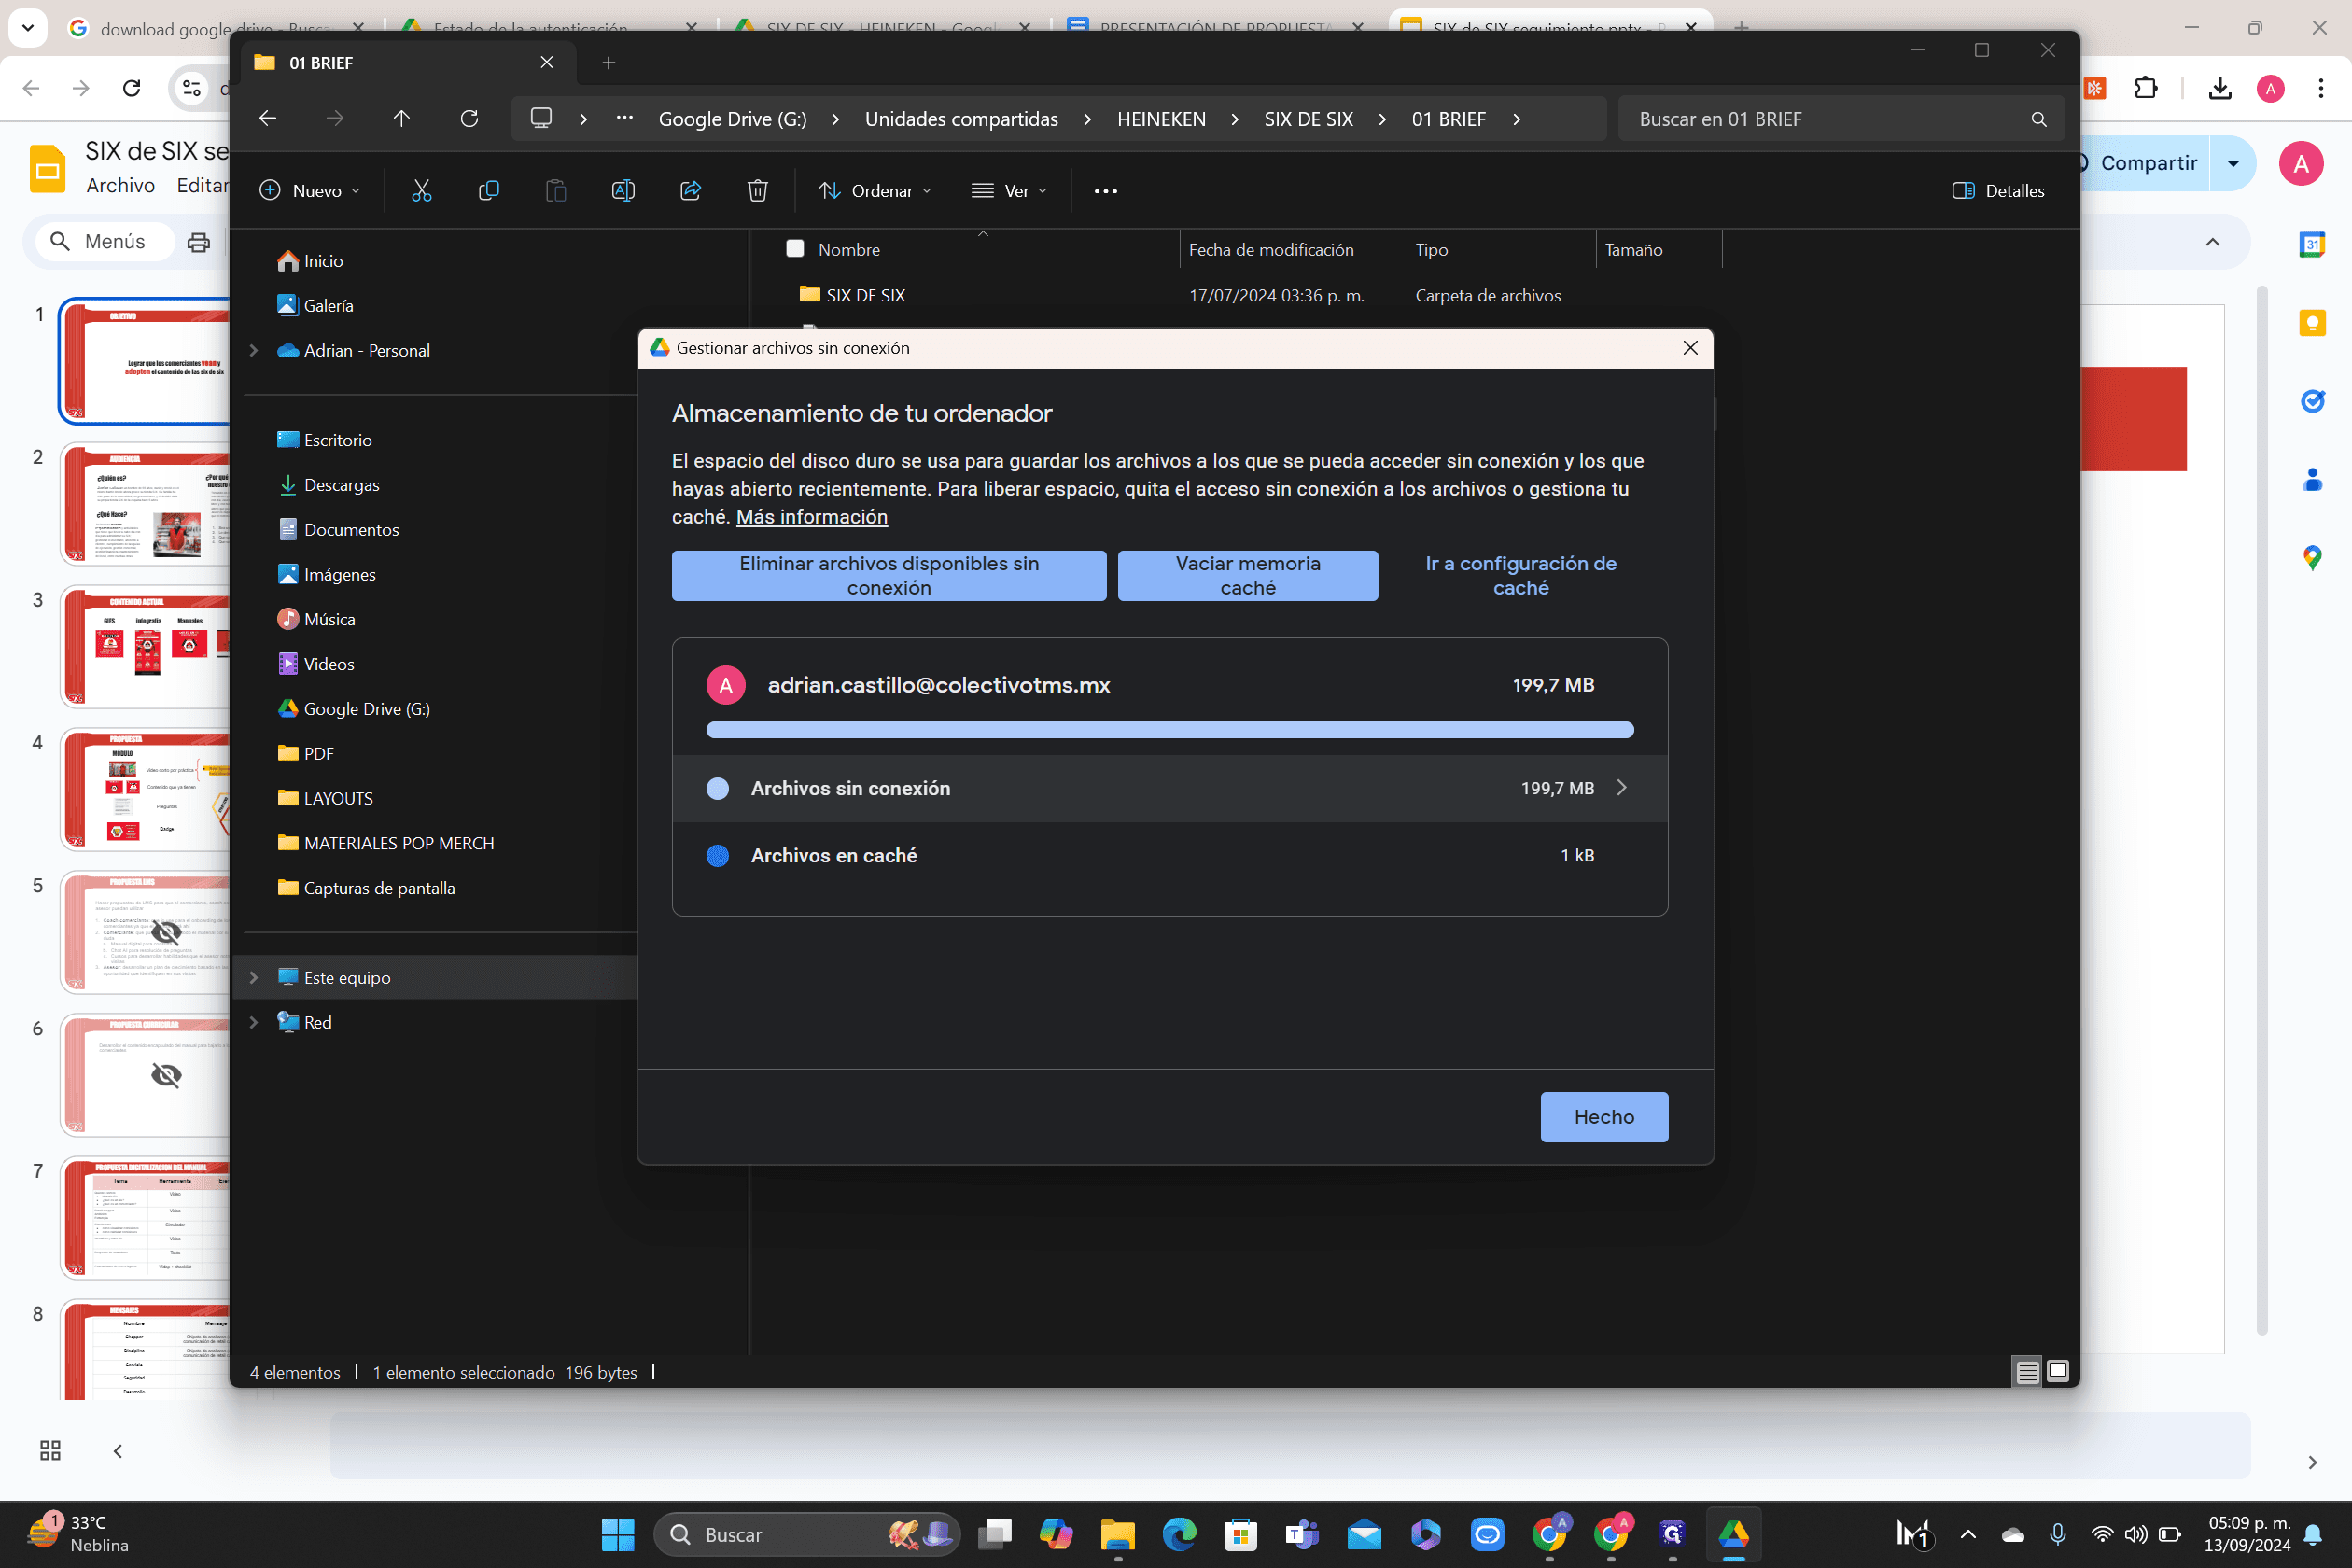The width and height of the screenshot is (2352, 1568).
Task: Click the Rename icon in Explorer toolbar
Action: [x=622, y=190]
